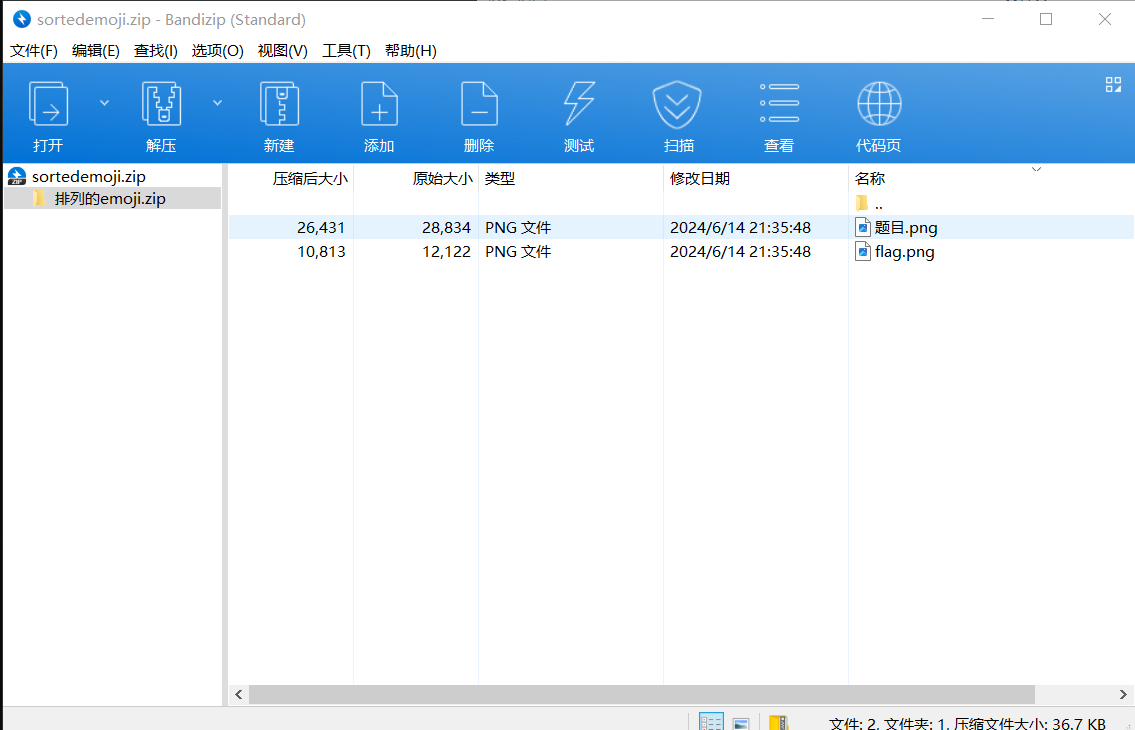This screenshot has width=1135, height=730.
Task: Select the file 题目.png
Action: (x=906, y=227)
